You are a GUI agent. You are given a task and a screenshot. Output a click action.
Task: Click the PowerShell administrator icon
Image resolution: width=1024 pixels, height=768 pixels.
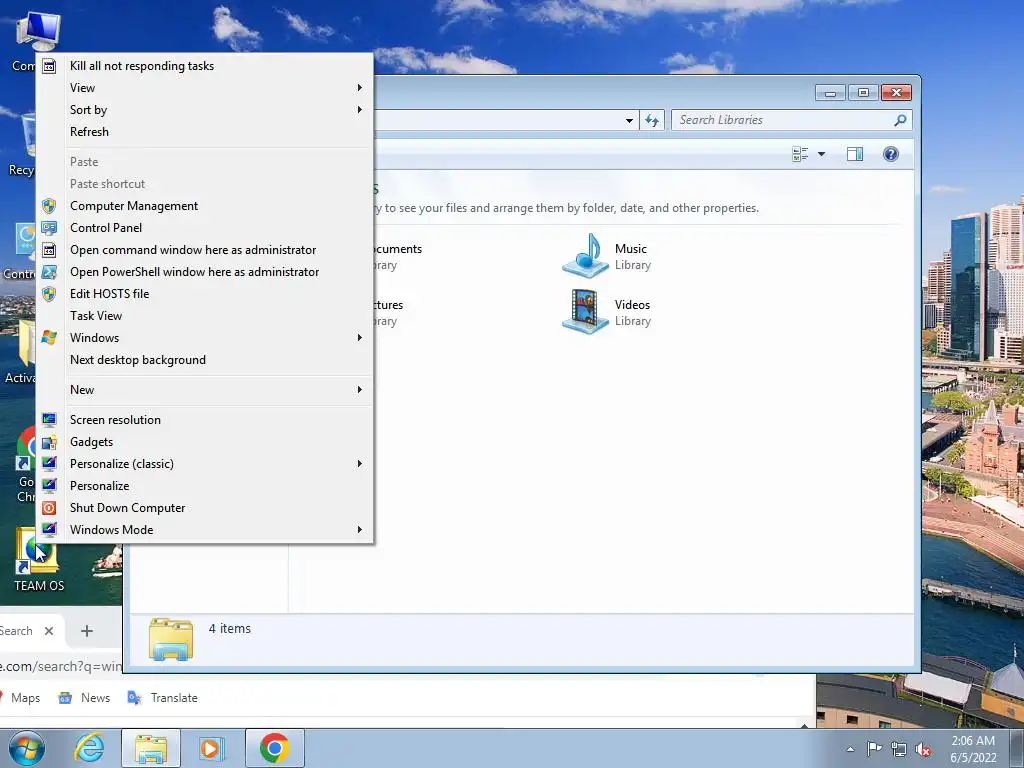pyautogui.click(x=49, y=272)
